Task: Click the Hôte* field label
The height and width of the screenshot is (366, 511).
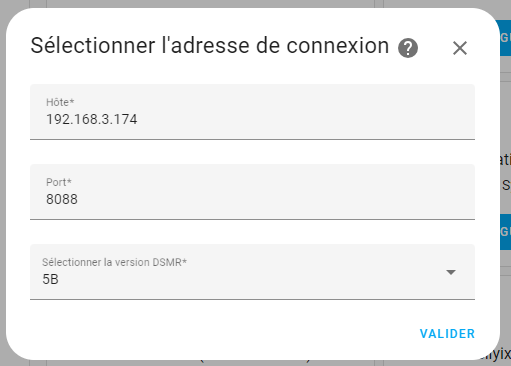Action: pos(60,102)
